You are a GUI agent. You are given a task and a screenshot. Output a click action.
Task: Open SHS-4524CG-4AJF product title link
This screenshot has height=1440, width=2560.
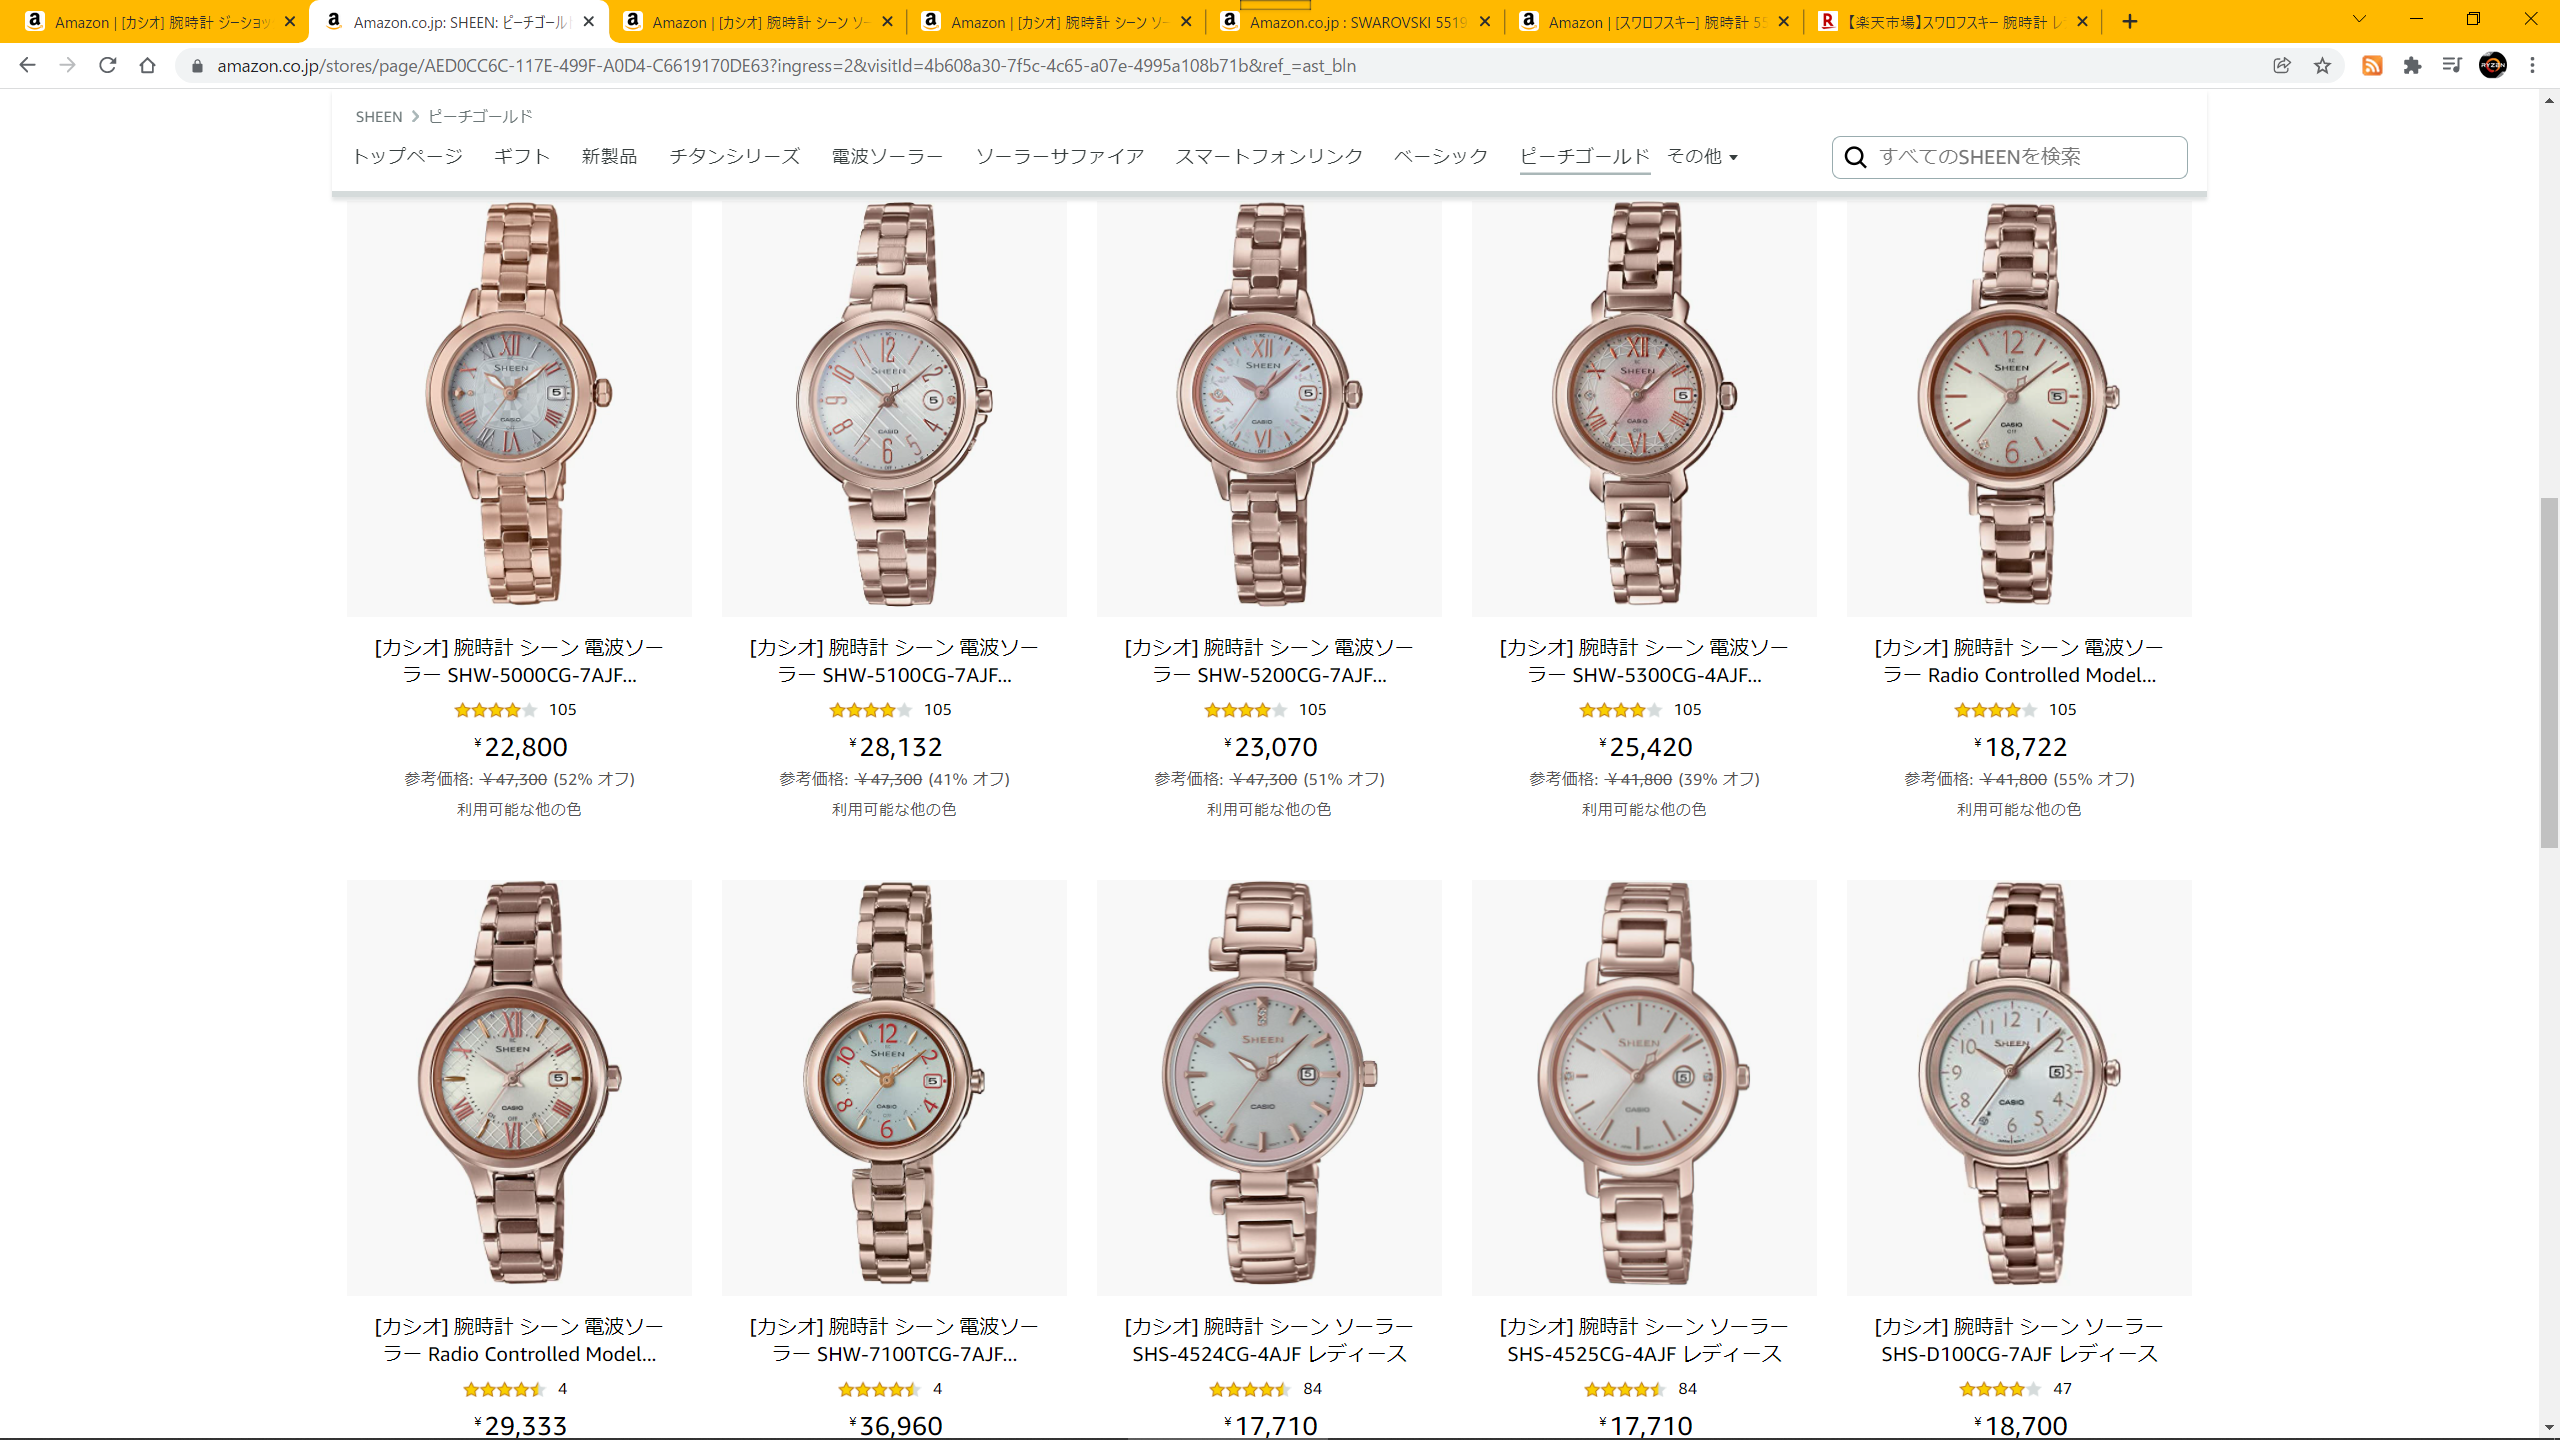pyautogui.click(x=1269, y=1340)
